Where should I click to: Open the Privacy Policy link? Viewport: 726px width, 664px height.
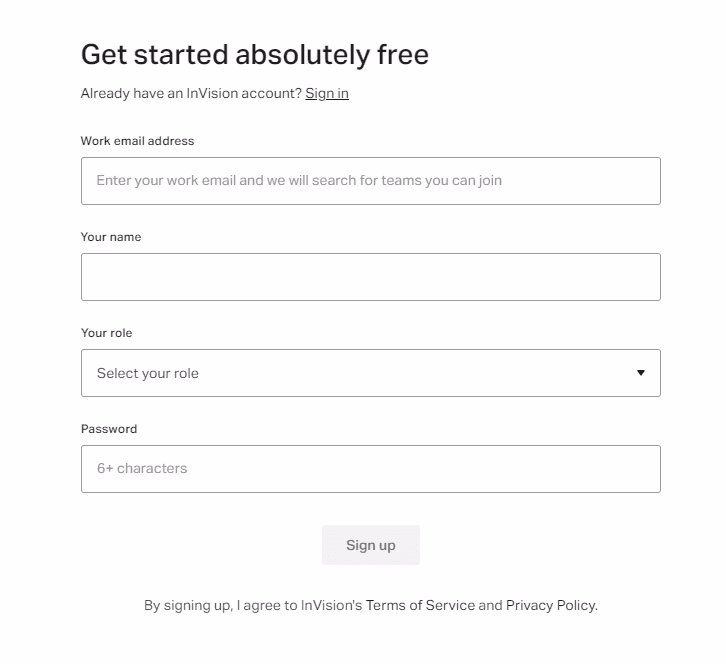551,605
